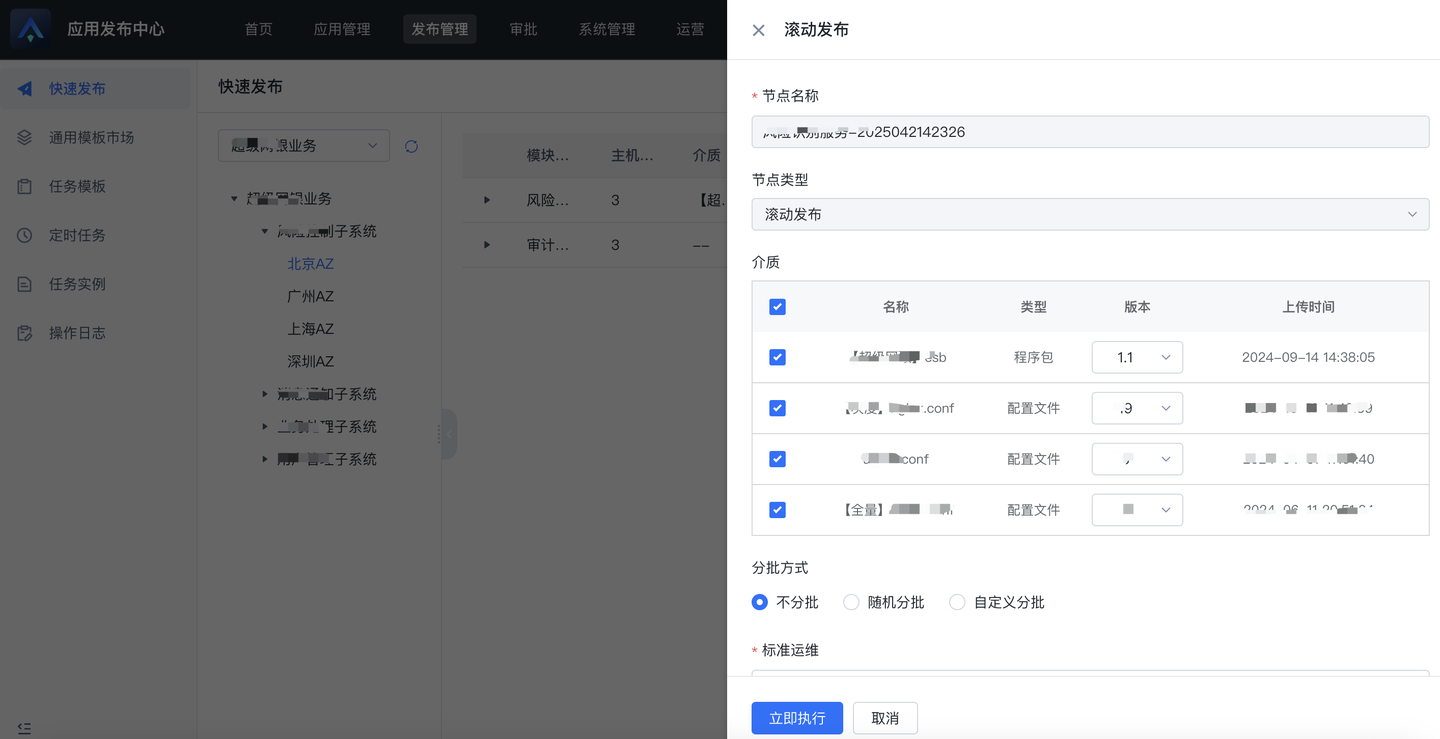This screenshot has width=1440, height=739.
Task: Select 广州AZ in the tree
Action: coord(311,297)
